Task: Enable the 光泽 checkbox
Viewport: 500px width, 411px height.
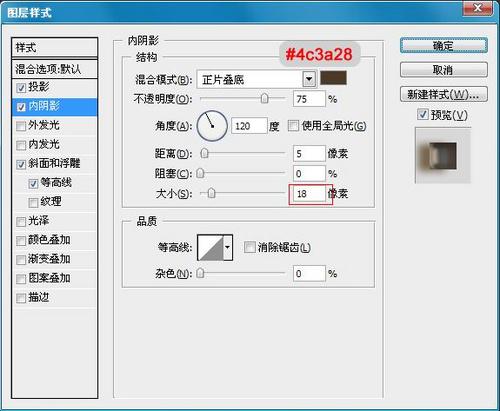Action: point(21,222)
